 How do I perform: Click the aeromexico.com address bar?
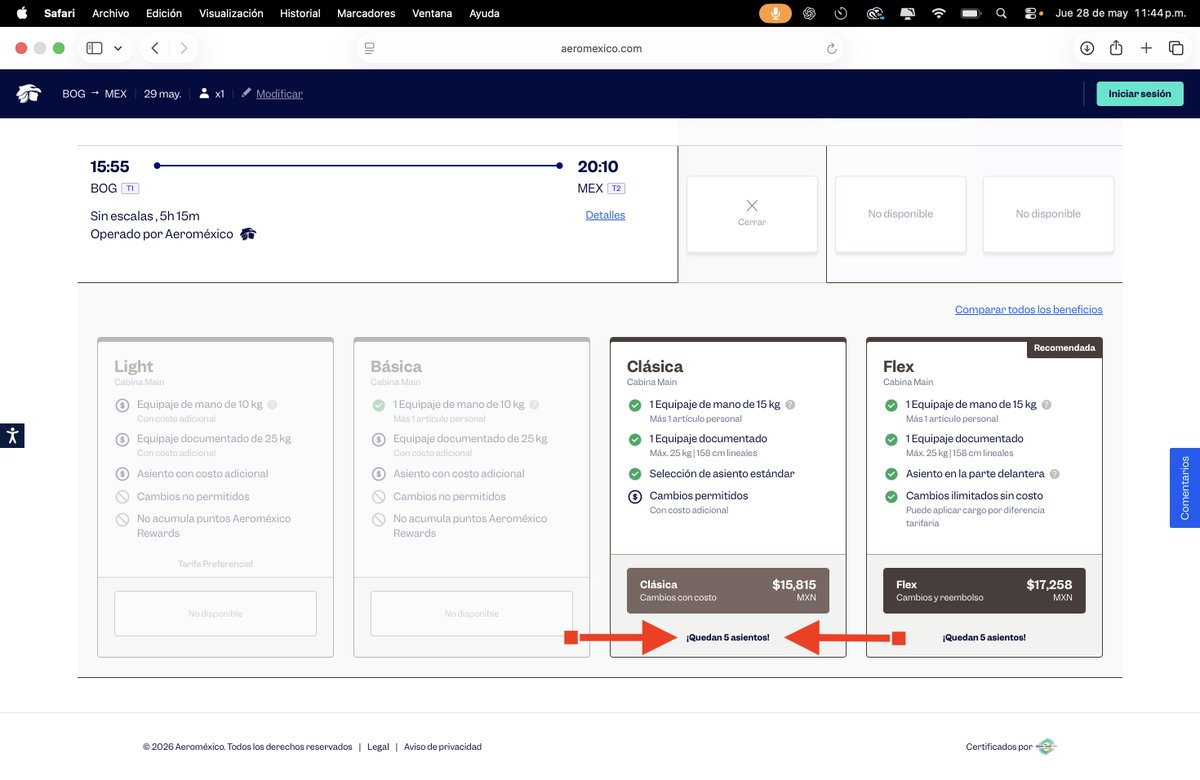click(x=600, y=48)
